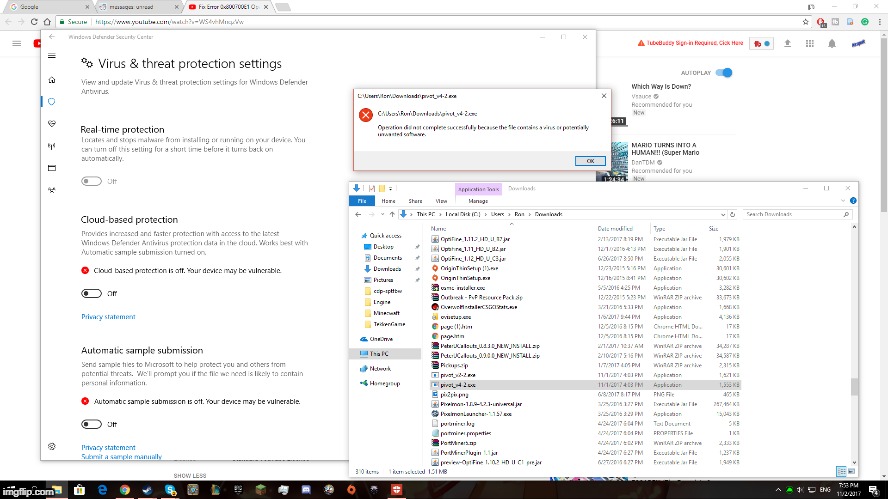Click Submit a sample manually link
The image size is (888, 499).
click(x=121, y=457)
